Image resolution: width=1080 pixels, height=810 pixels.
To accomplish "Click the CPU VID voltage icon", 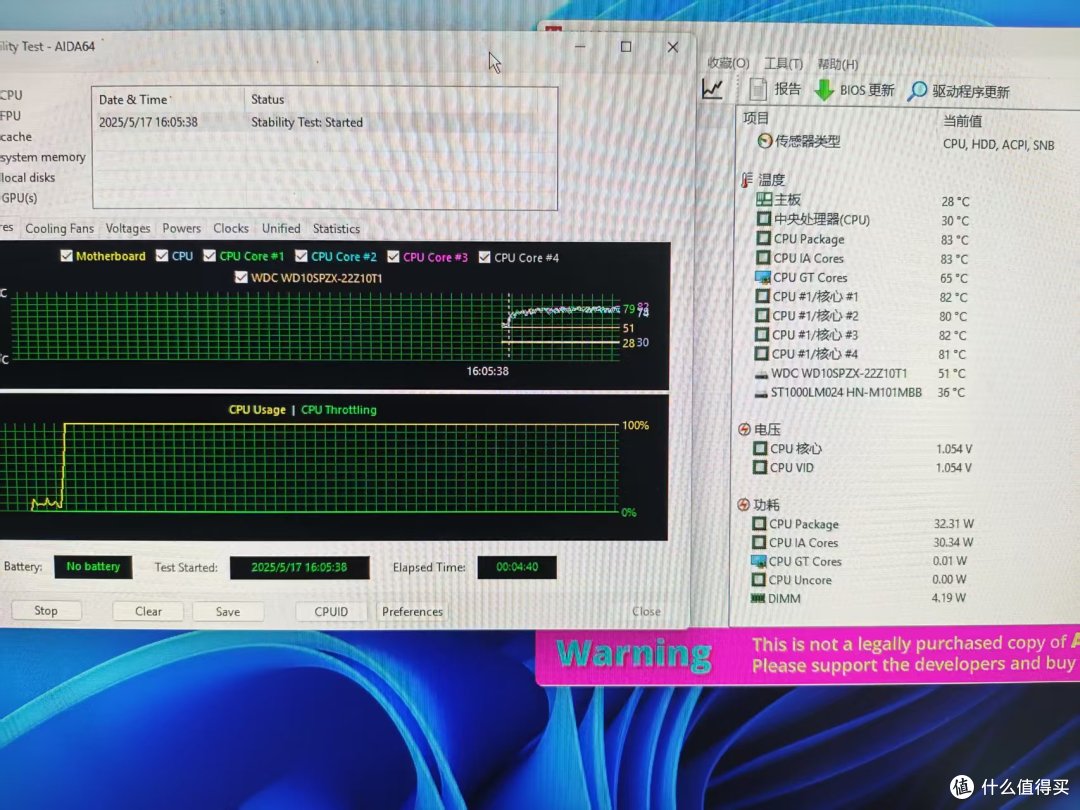I will (x=760, y=467).
